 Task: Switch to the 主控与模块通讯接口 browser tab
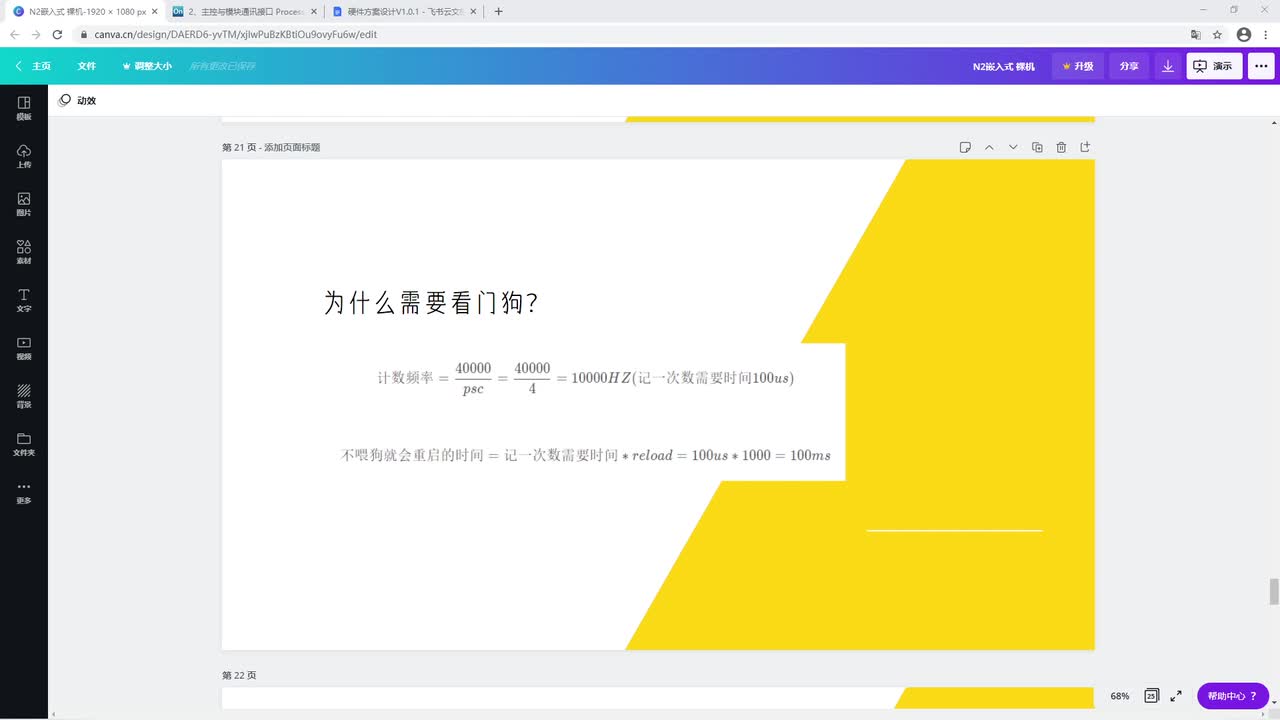coord(244,12)
